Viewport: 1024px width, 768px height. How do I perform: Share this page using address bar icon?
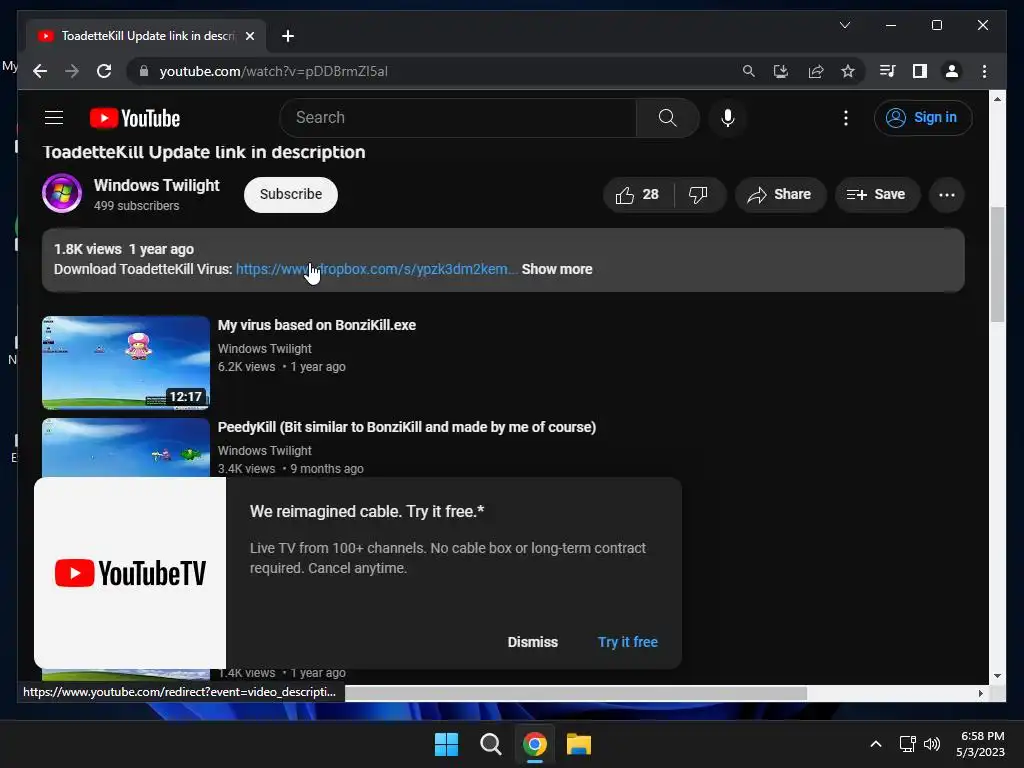point(816,71)
